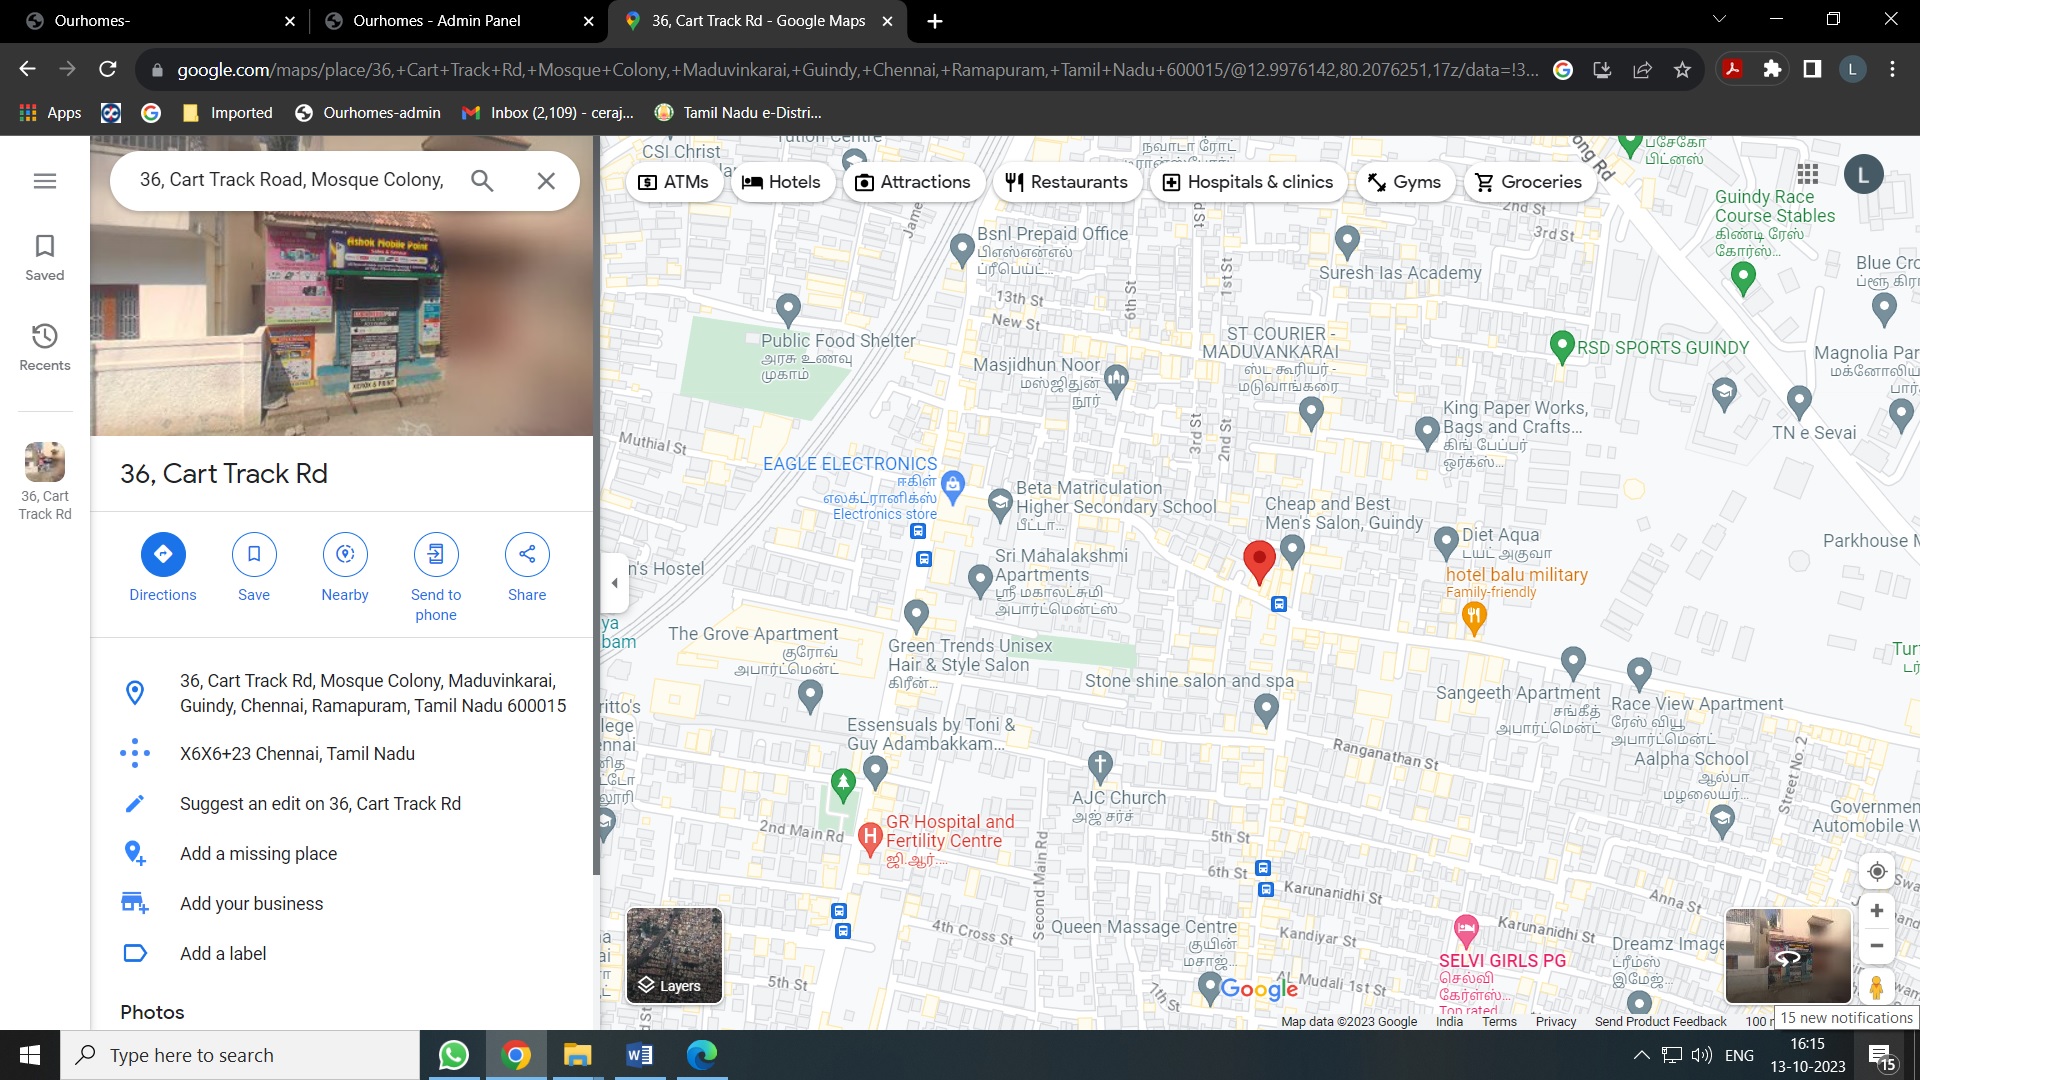
Task: Open the Chrome three-dot menu
Action: click(x=1892, y=69)
